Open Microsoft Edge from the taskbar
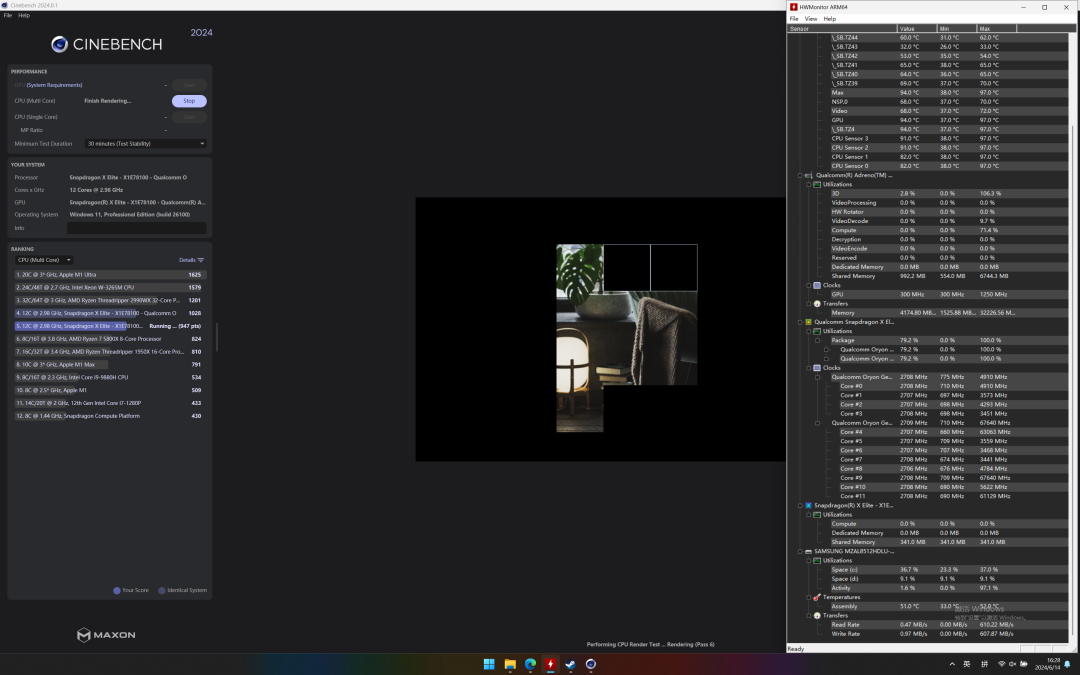Screen dimensions: 1080x675 click(530, 664)
